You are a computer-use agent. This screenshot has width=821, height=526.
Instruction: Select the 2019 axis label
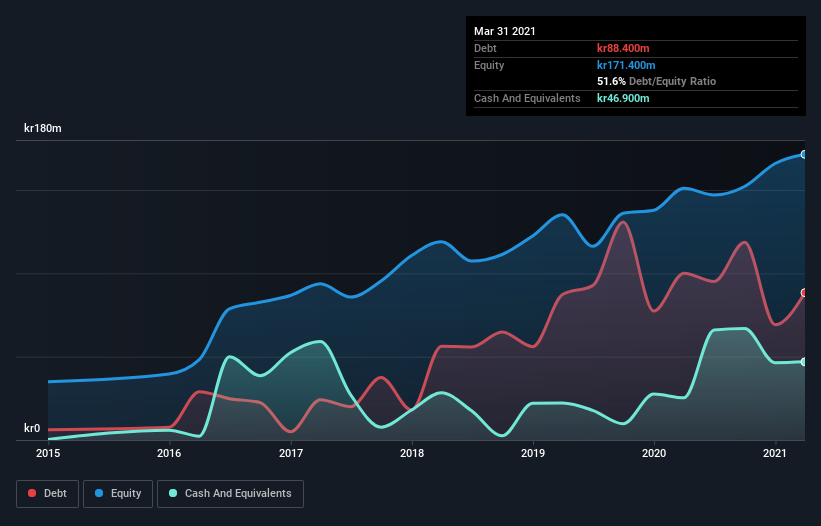pyautogui.click(x=533, y=453)
